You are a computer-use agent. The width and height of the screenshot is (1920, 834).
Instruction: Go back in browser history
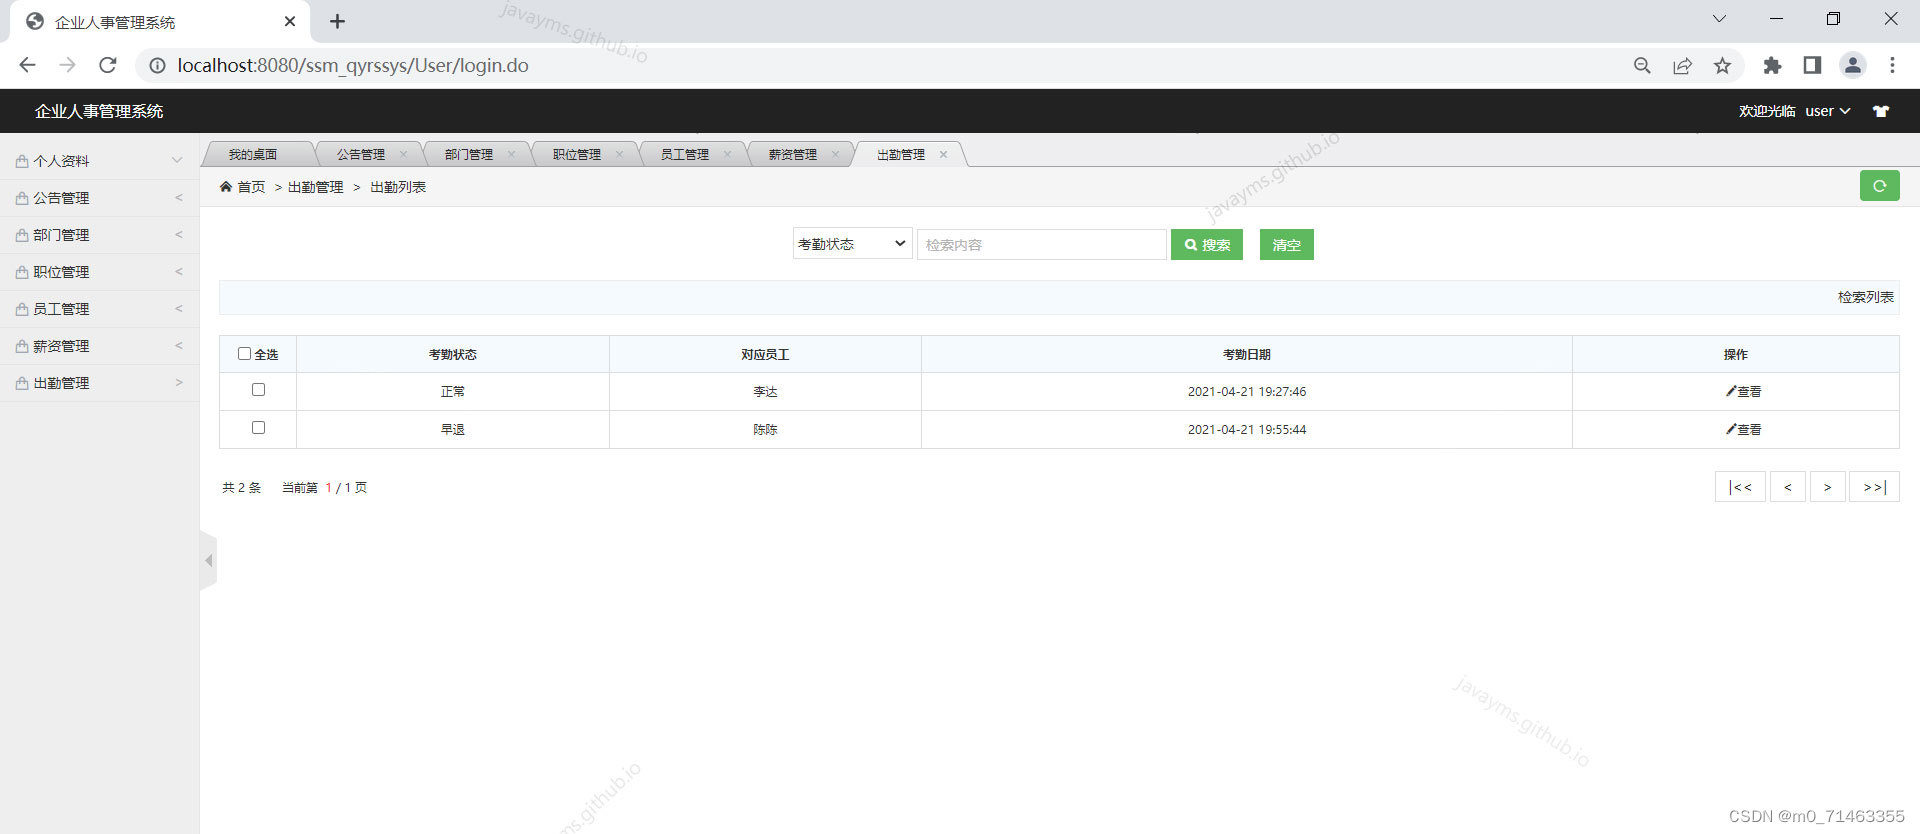(27, 65)
